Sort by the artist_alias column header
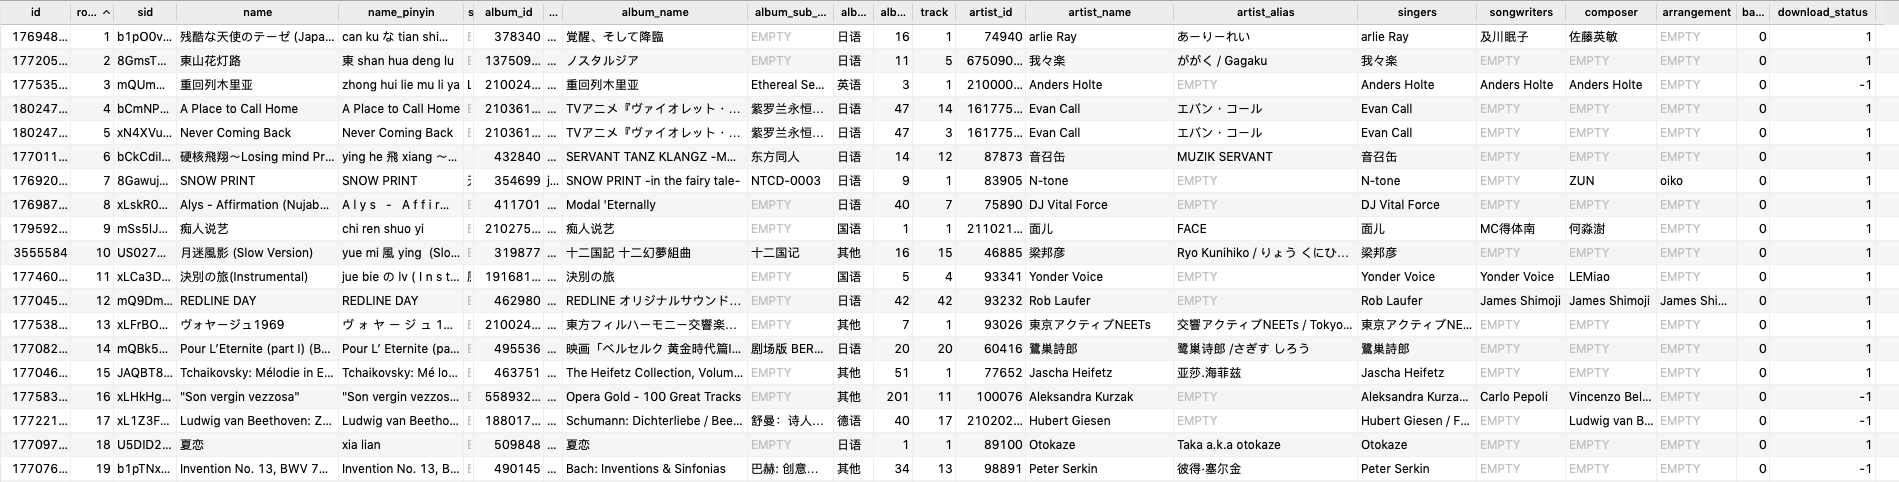 click(1265, 12)
